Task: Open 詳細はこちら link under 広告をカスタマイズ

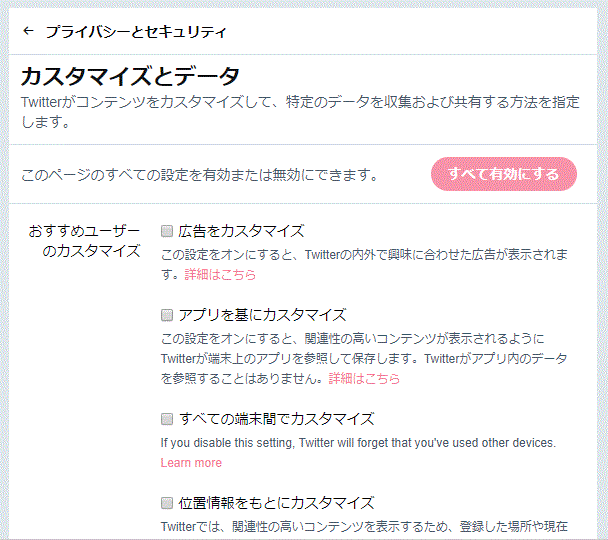Action: pyautogui.click(x=220, y=274)
